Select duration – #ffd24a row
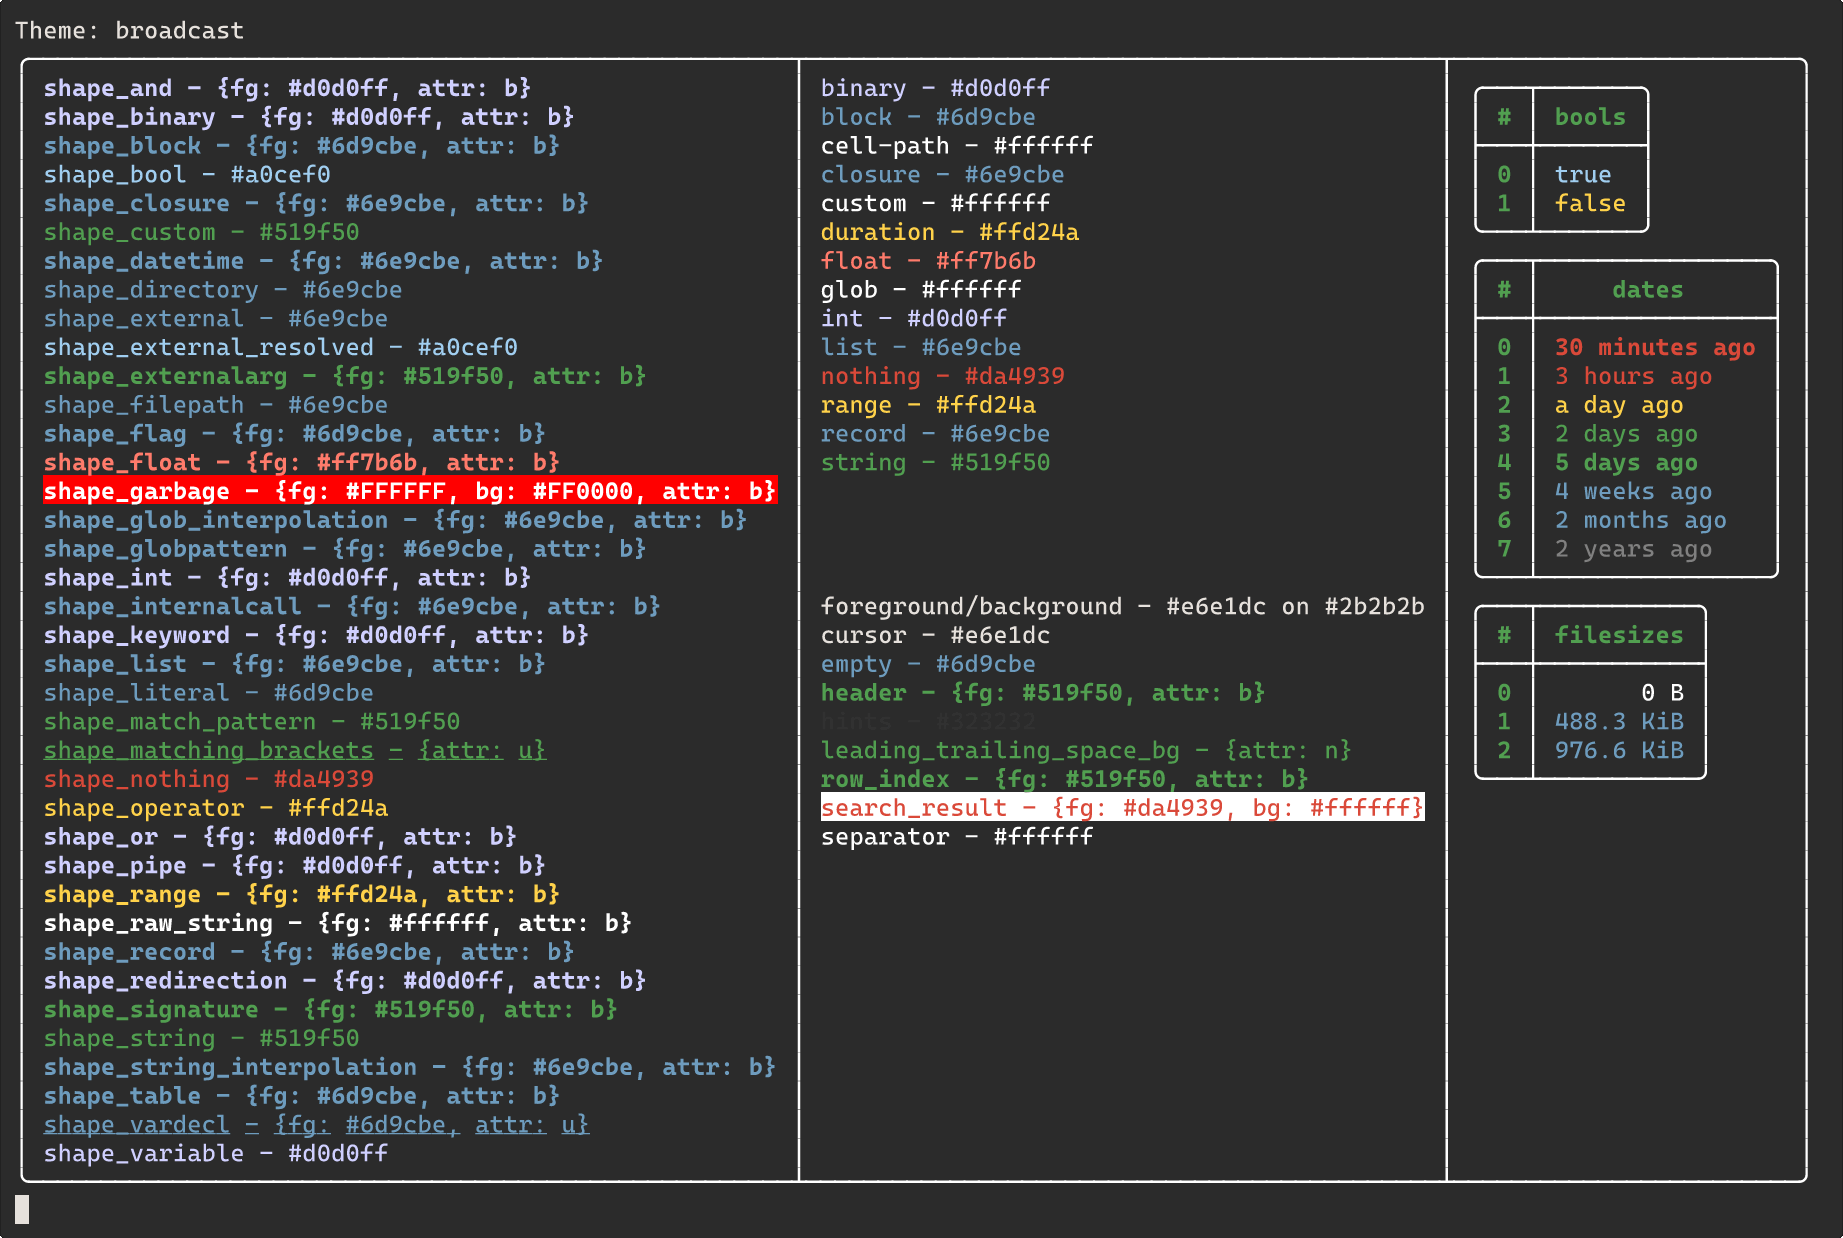Image resolution: width=1843 pixels, height=1238 pixels. click(x=950, y=233)
